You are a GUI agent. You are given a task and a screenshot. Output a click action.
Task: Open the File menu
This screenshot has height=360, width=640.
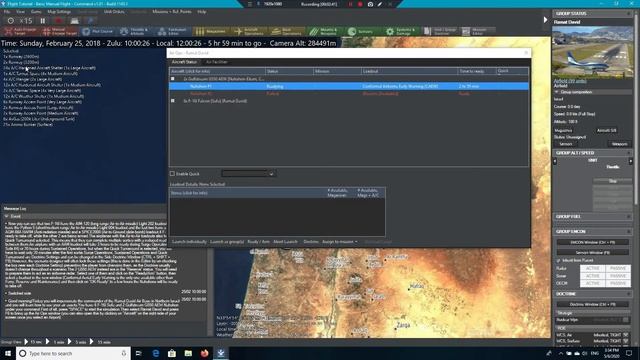point(7,12)
